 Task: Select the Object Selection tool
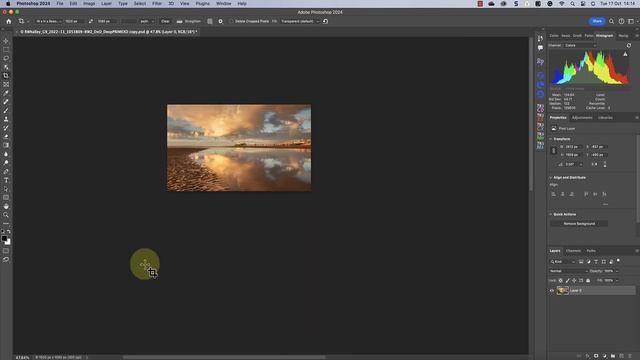tap(6, 67)
